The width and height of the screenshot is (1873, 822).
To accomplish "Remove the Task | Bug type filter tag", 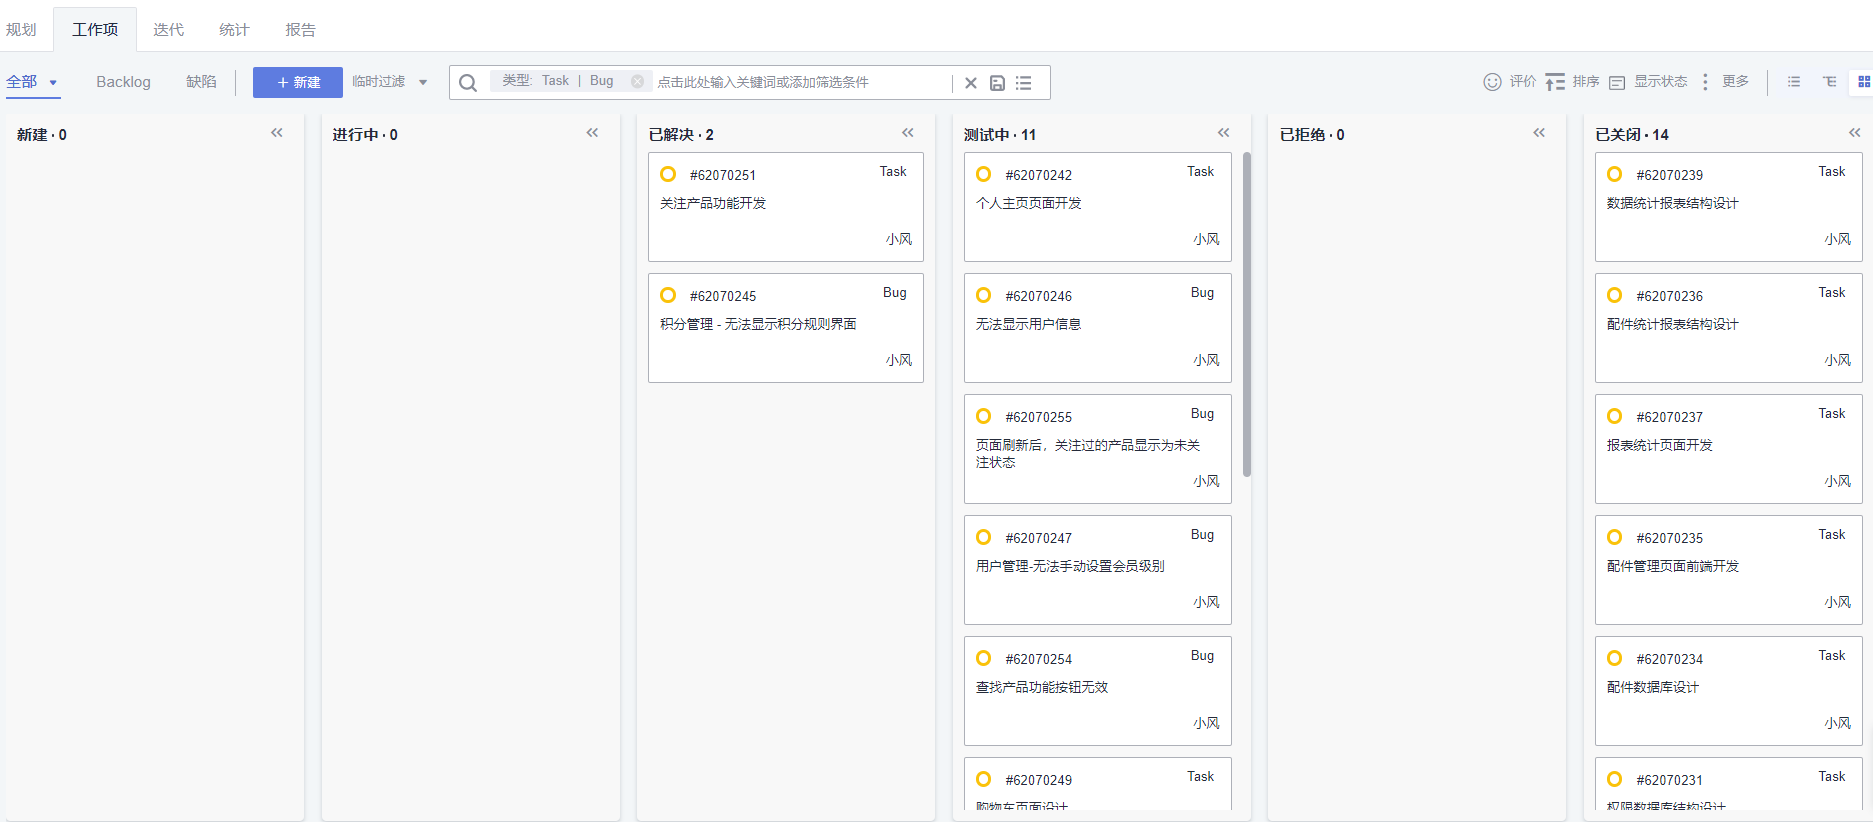I will tap(637, 82).
